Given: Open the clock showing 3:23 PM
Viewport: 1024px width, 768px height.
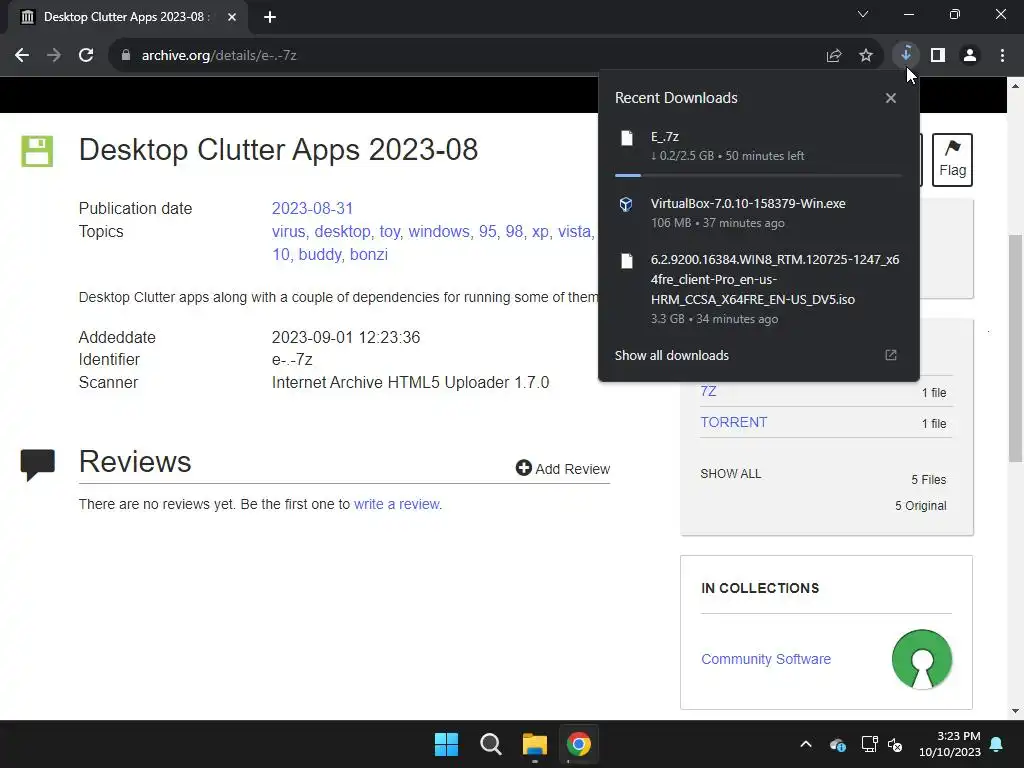Looking at the screenshot, I should [950, 744].
